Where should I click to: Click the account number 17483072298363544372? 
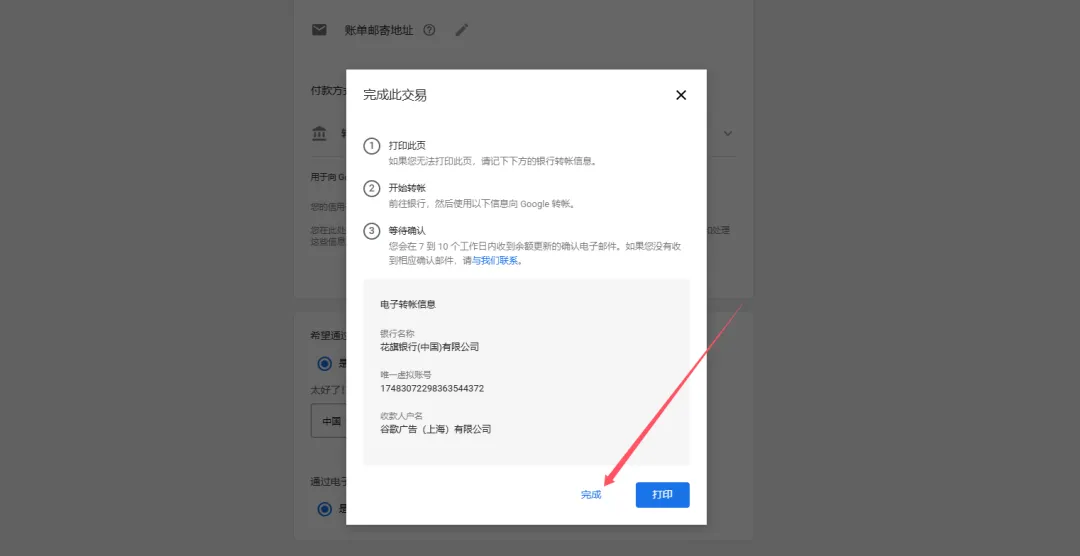tap(432, 389)
